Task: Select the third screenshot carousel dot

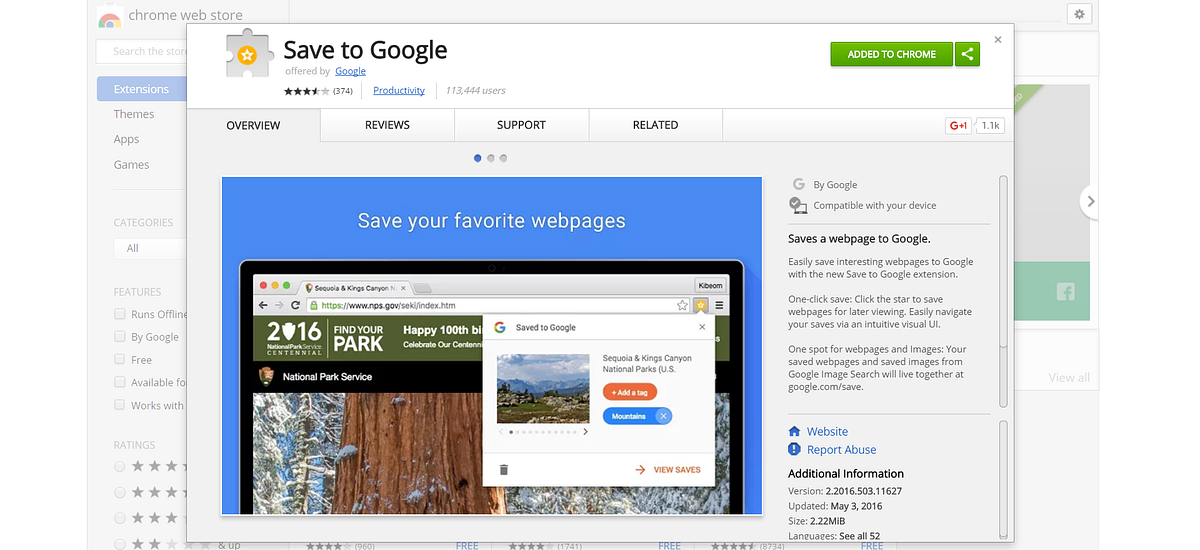Action: 504,158
